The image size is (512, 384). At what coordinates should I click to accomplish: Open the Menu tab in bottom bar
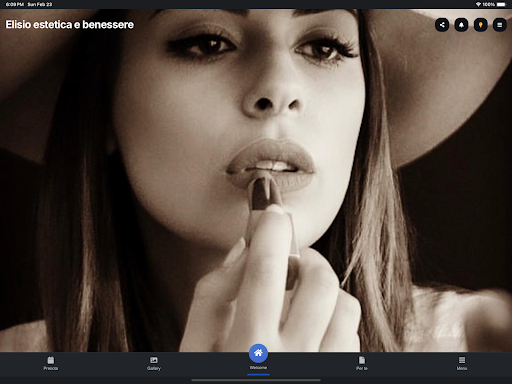pyautogui.click(x=462, y=363)
